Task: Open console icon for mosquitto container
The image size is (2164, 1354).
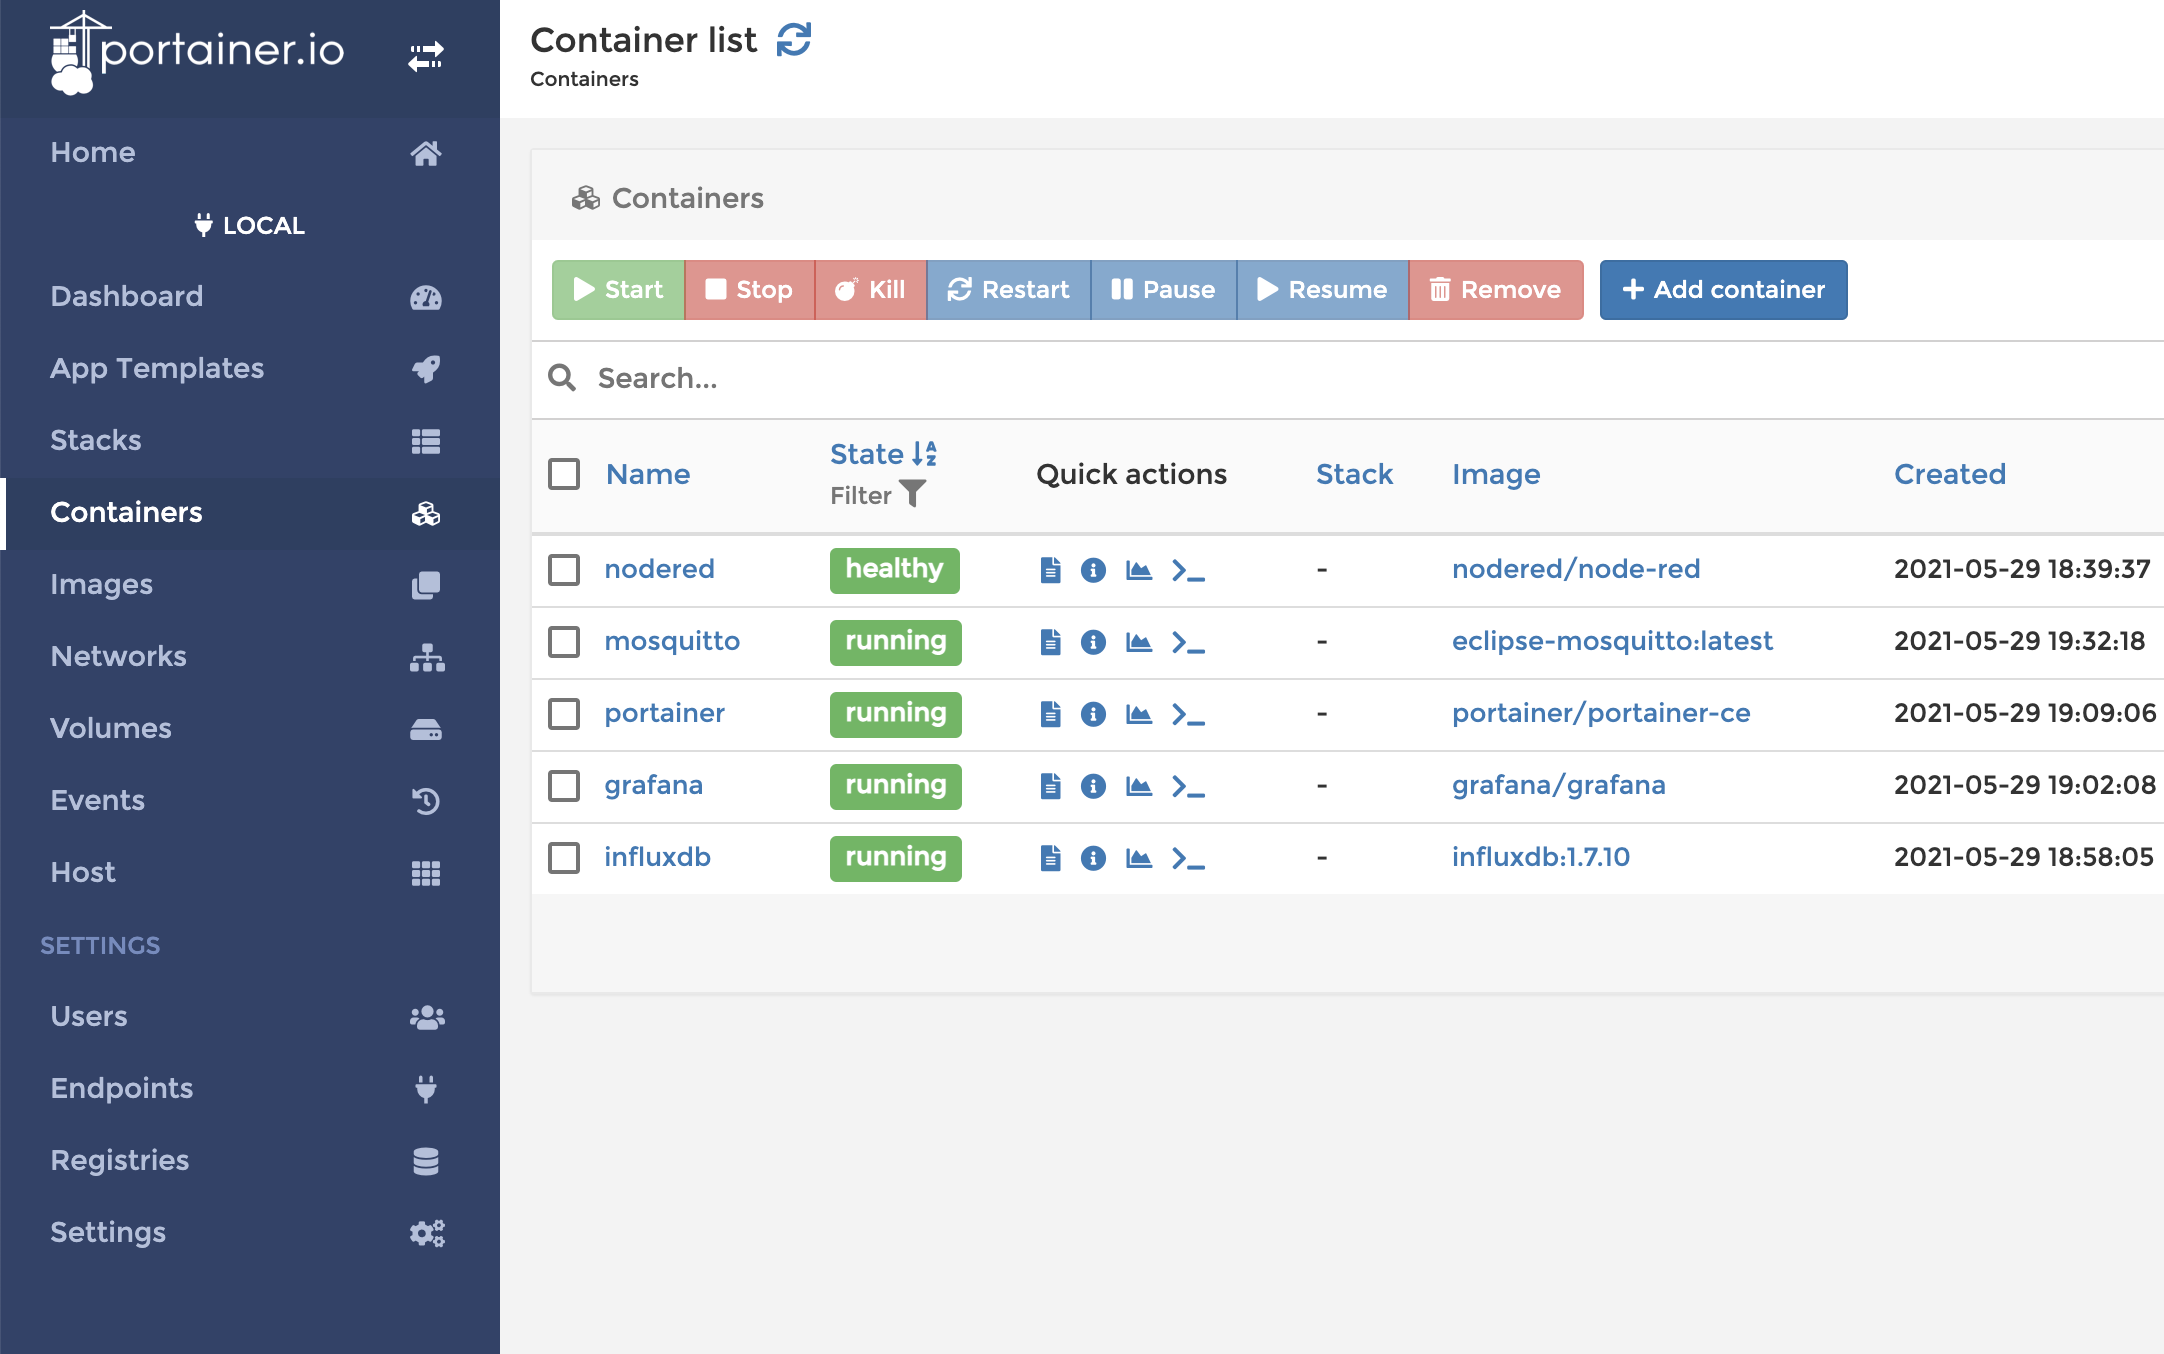Action: coord(1188,643)
